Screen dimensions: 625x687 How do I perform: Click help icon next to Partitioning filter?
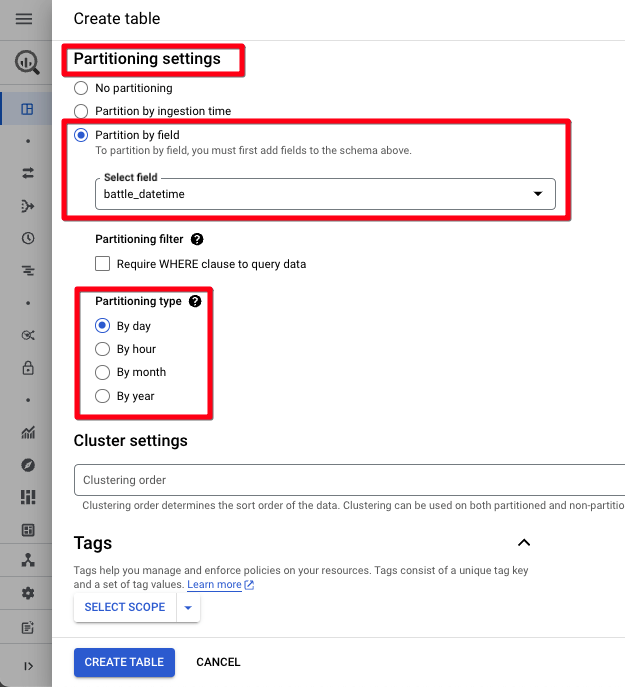(x=197, y=239)
